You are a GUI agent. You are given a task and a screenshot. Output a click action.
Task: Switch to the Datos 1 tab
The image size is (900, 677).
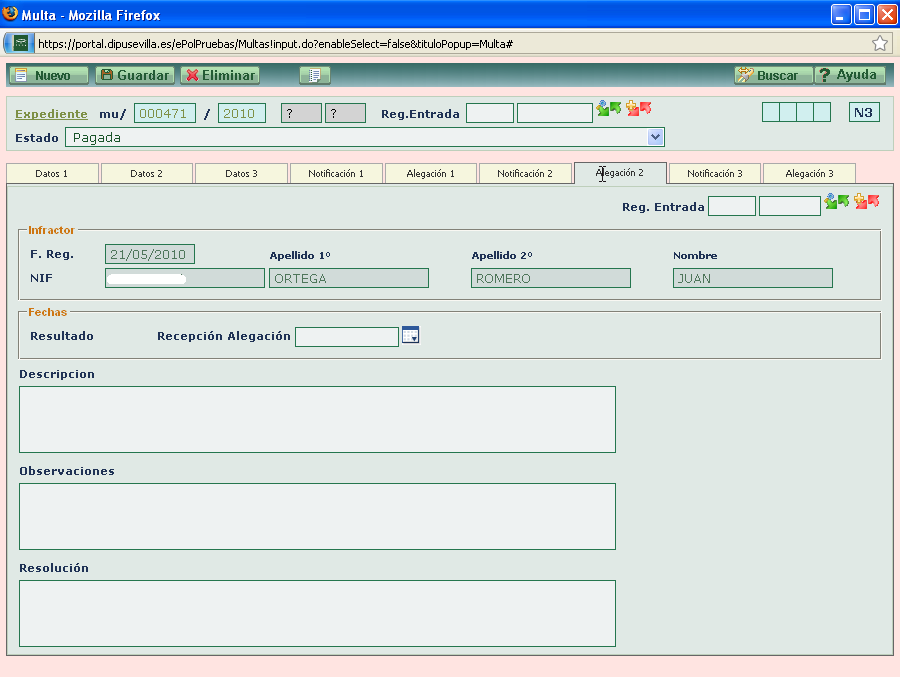52,174
